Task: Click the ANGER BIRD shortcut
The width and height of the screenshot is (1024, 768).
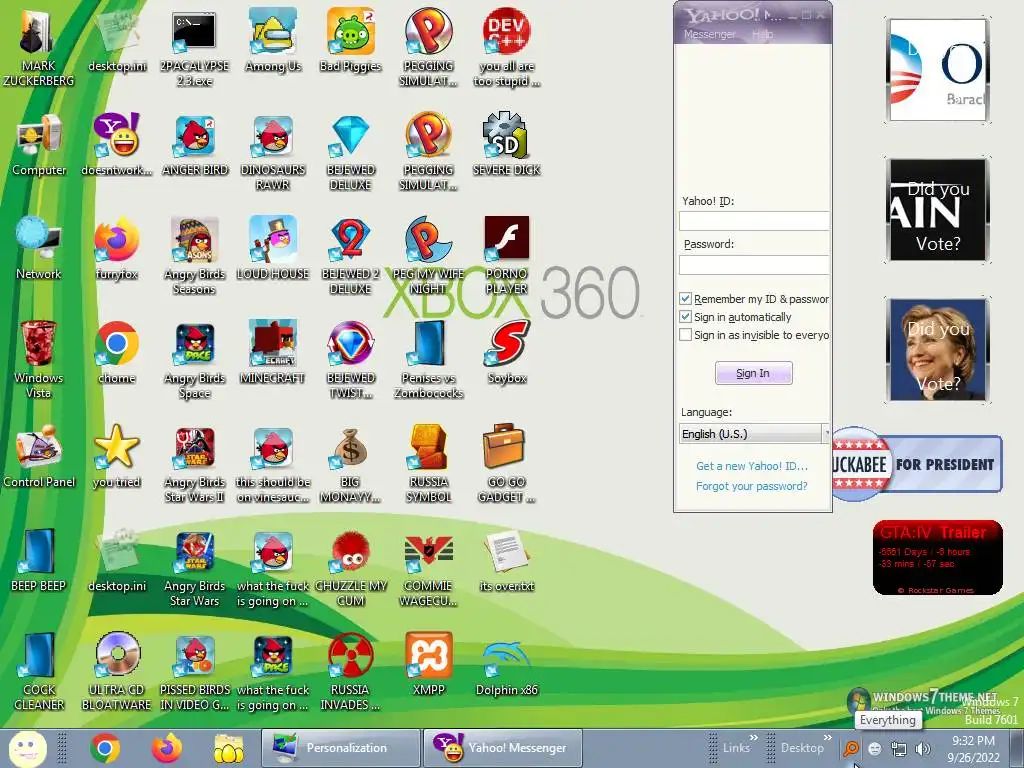Action: click(x=195, y=145)
